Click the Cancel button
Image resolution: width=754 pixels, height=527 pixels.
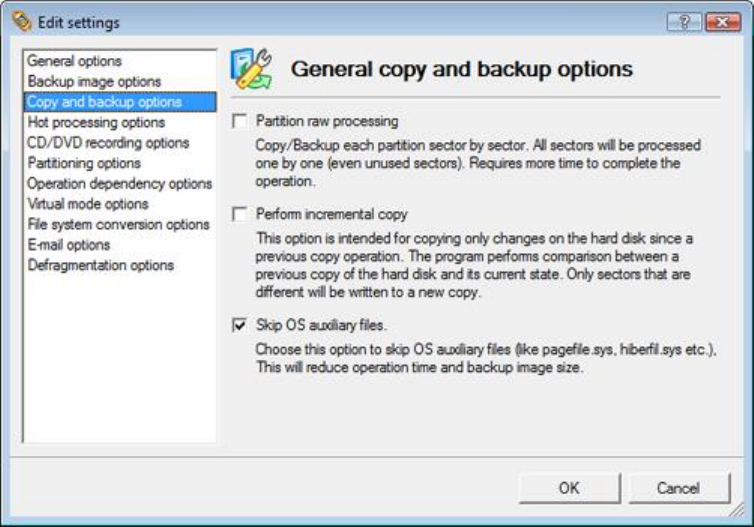click(x=679, y=488)
